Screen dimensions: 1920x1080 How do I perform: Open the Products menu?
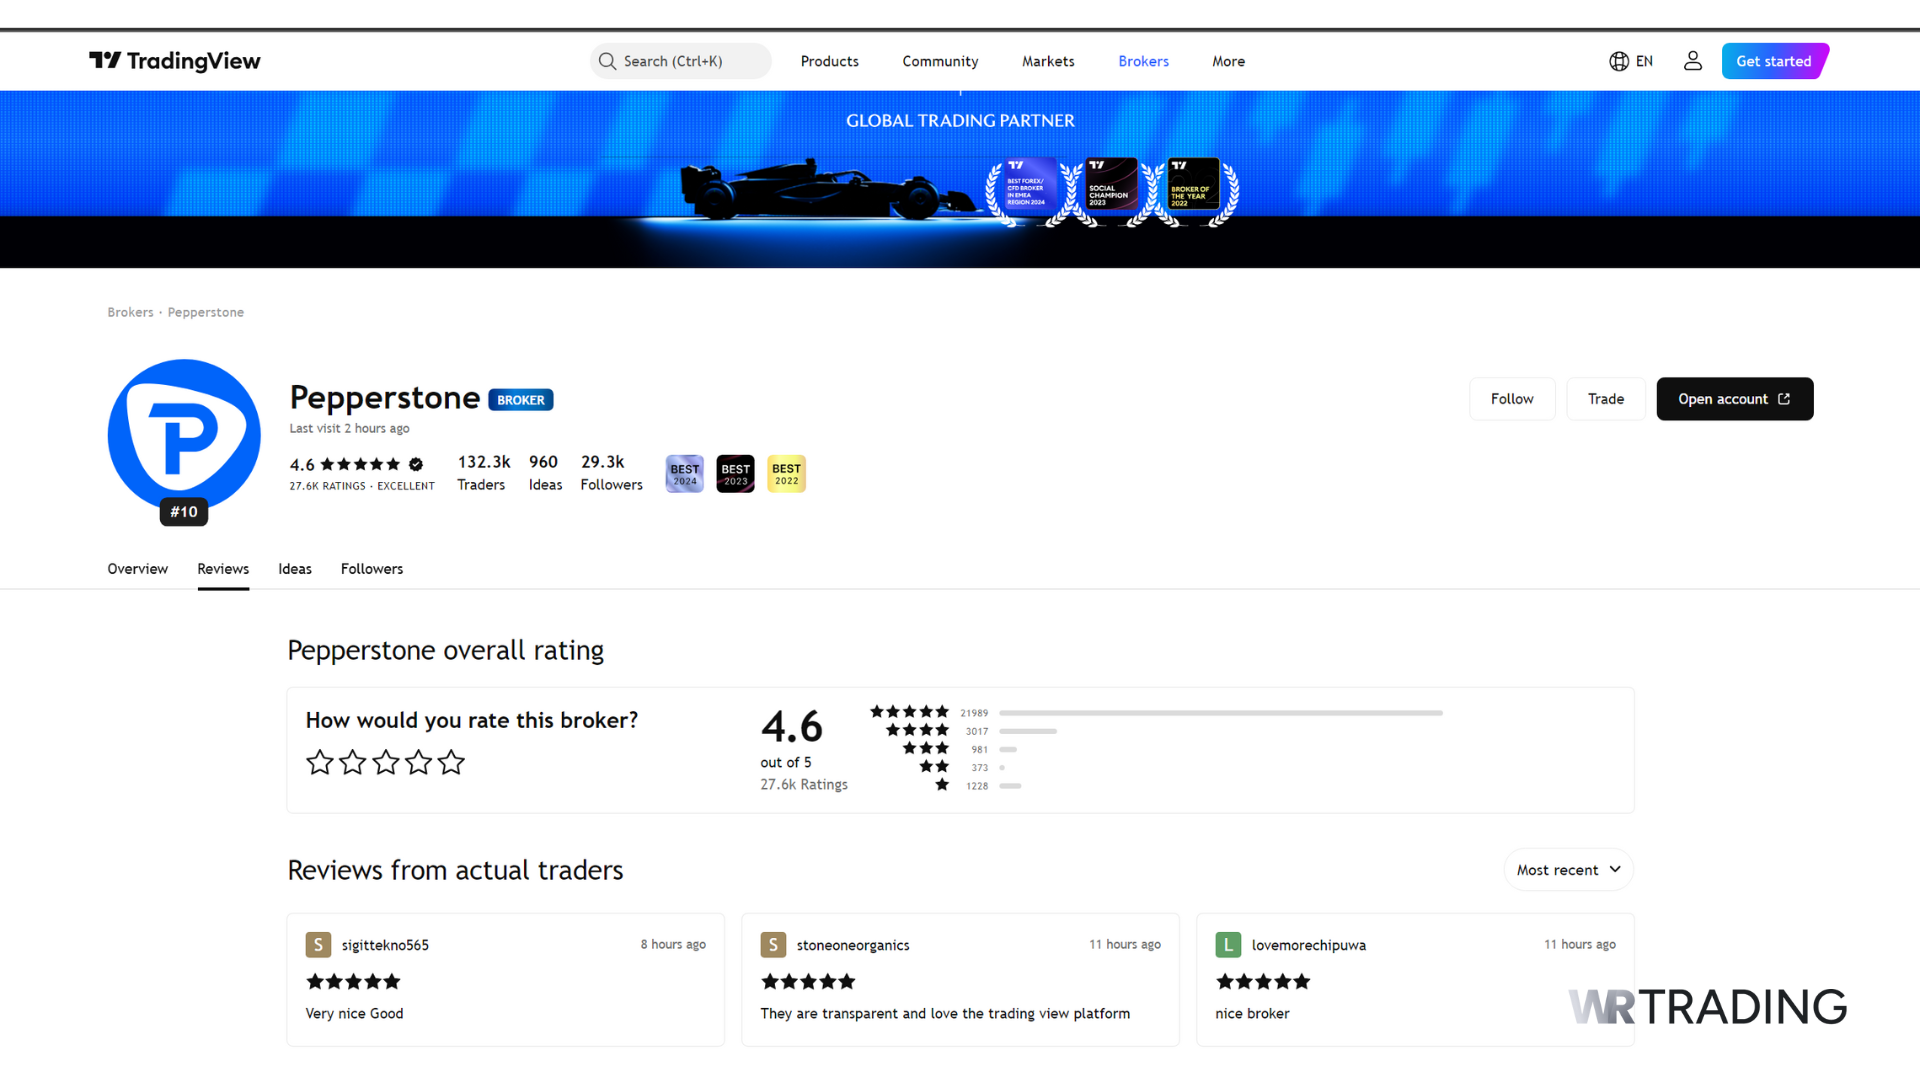[829, 61]
